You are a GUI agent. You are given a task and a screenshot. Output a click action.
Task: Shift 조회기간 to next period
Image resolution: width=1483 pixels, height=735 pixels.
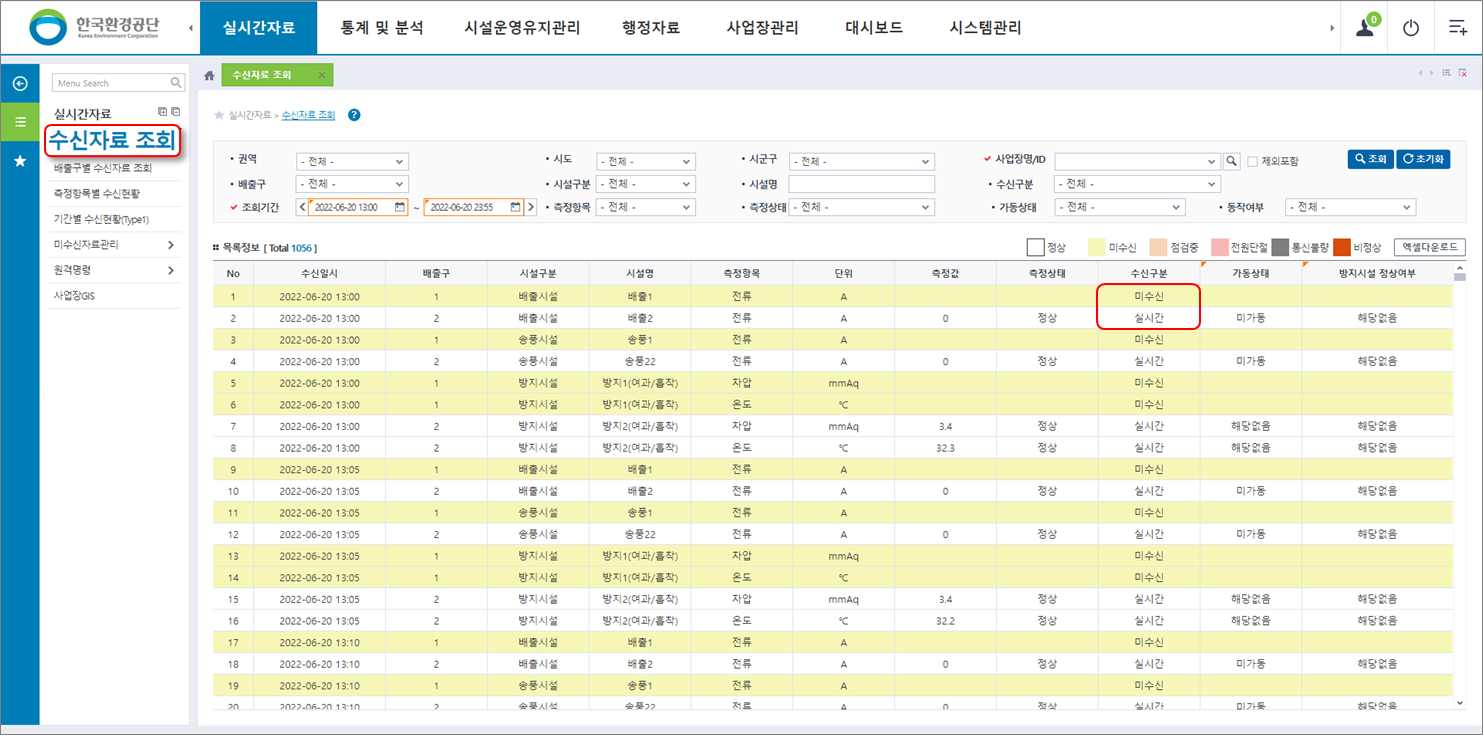[x=532, y=207]
